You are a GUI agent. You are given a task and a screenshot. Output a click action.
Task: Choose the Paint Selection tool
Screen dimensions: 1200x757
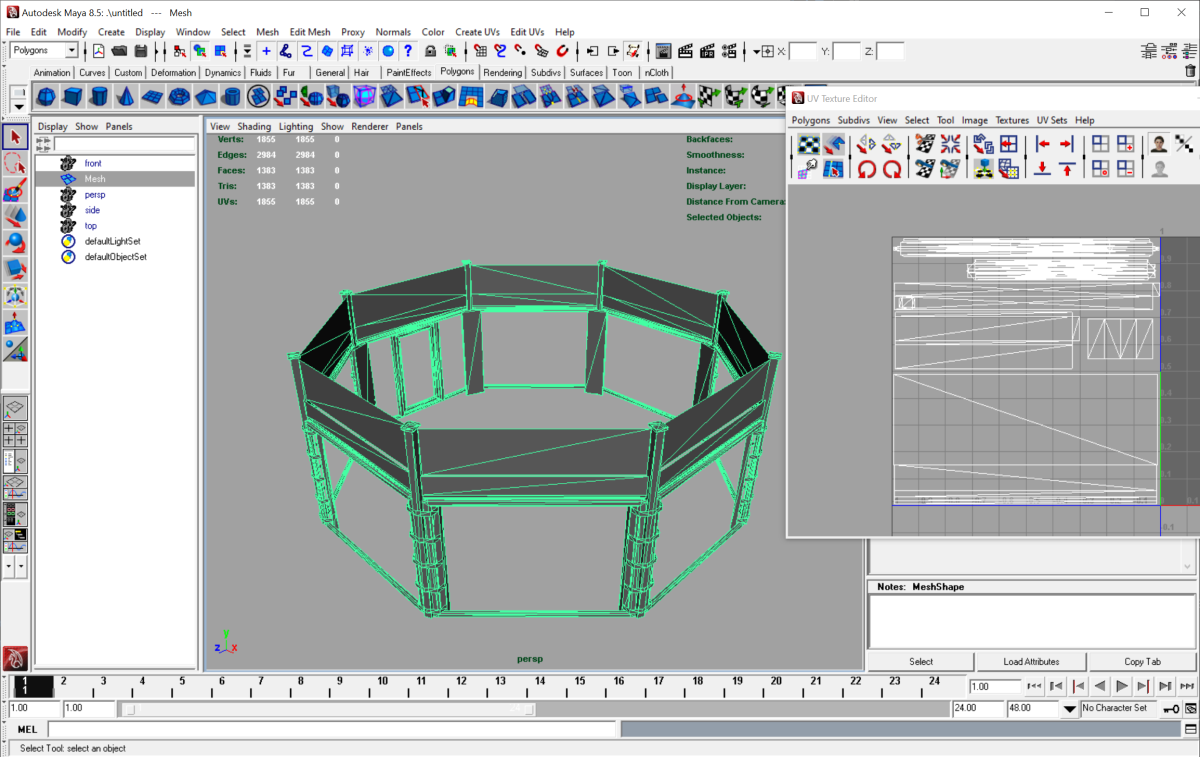point(15,190)
